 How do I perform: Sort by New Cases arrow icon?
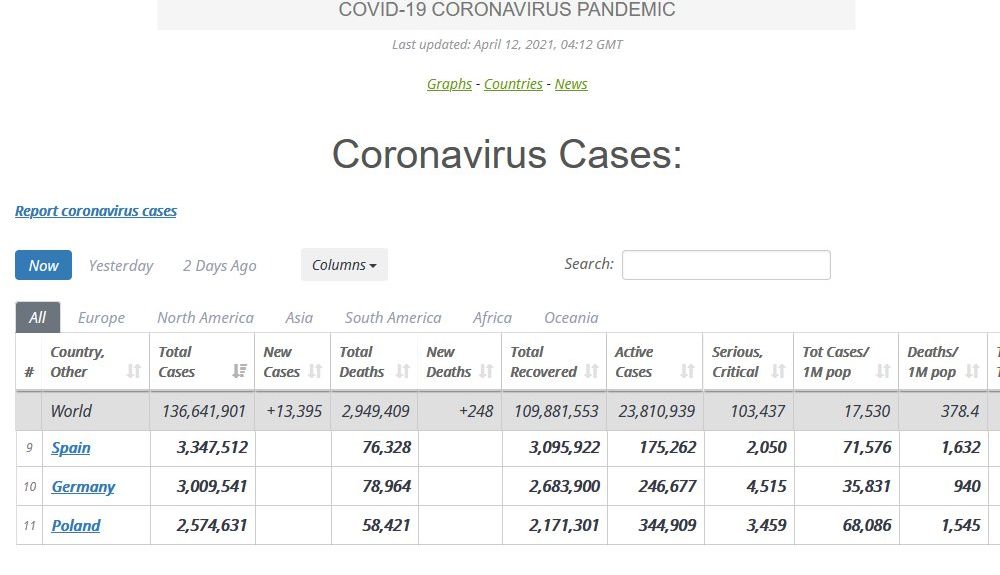point(316,372)
